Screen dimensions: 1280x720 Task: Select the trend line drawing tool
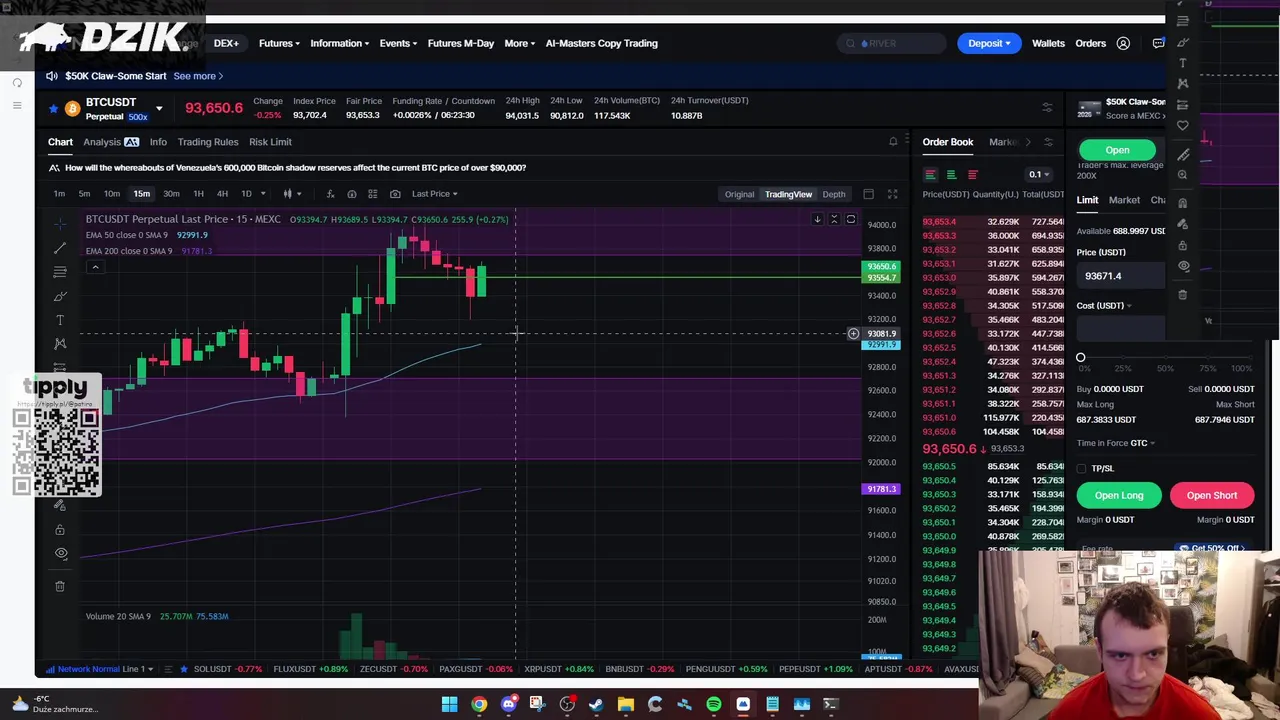click(60, 247)
